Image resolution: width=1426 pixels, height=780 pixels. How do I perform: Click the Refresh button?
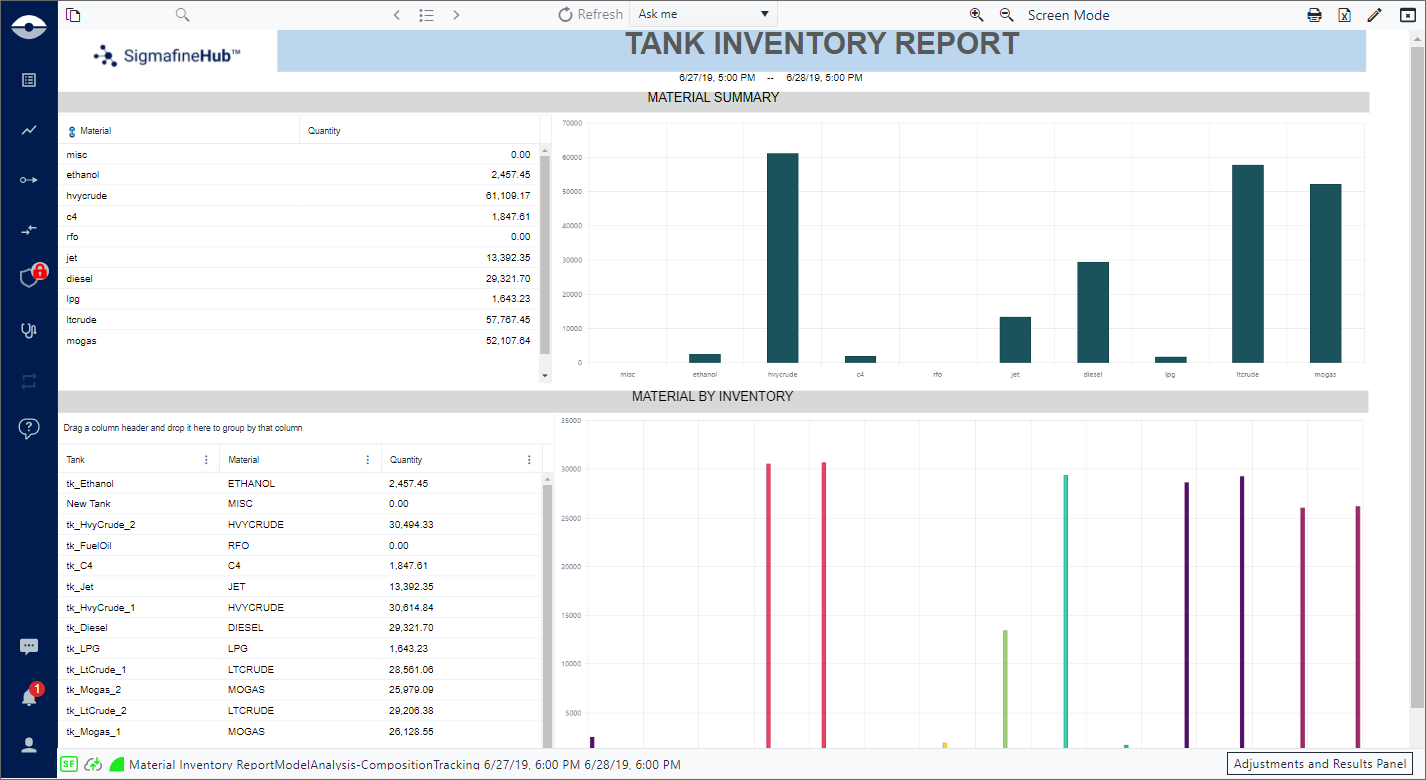(590, 15)
